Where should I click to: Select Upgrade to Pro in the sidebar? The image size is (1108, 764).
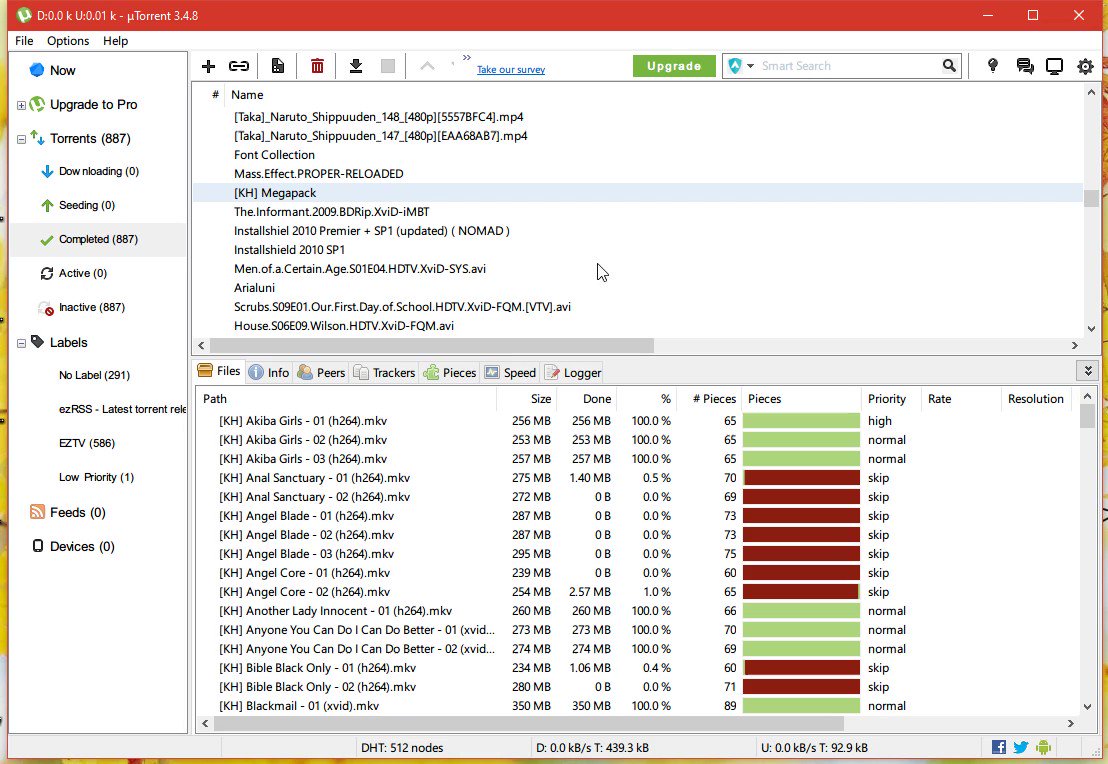click(93, 105)
